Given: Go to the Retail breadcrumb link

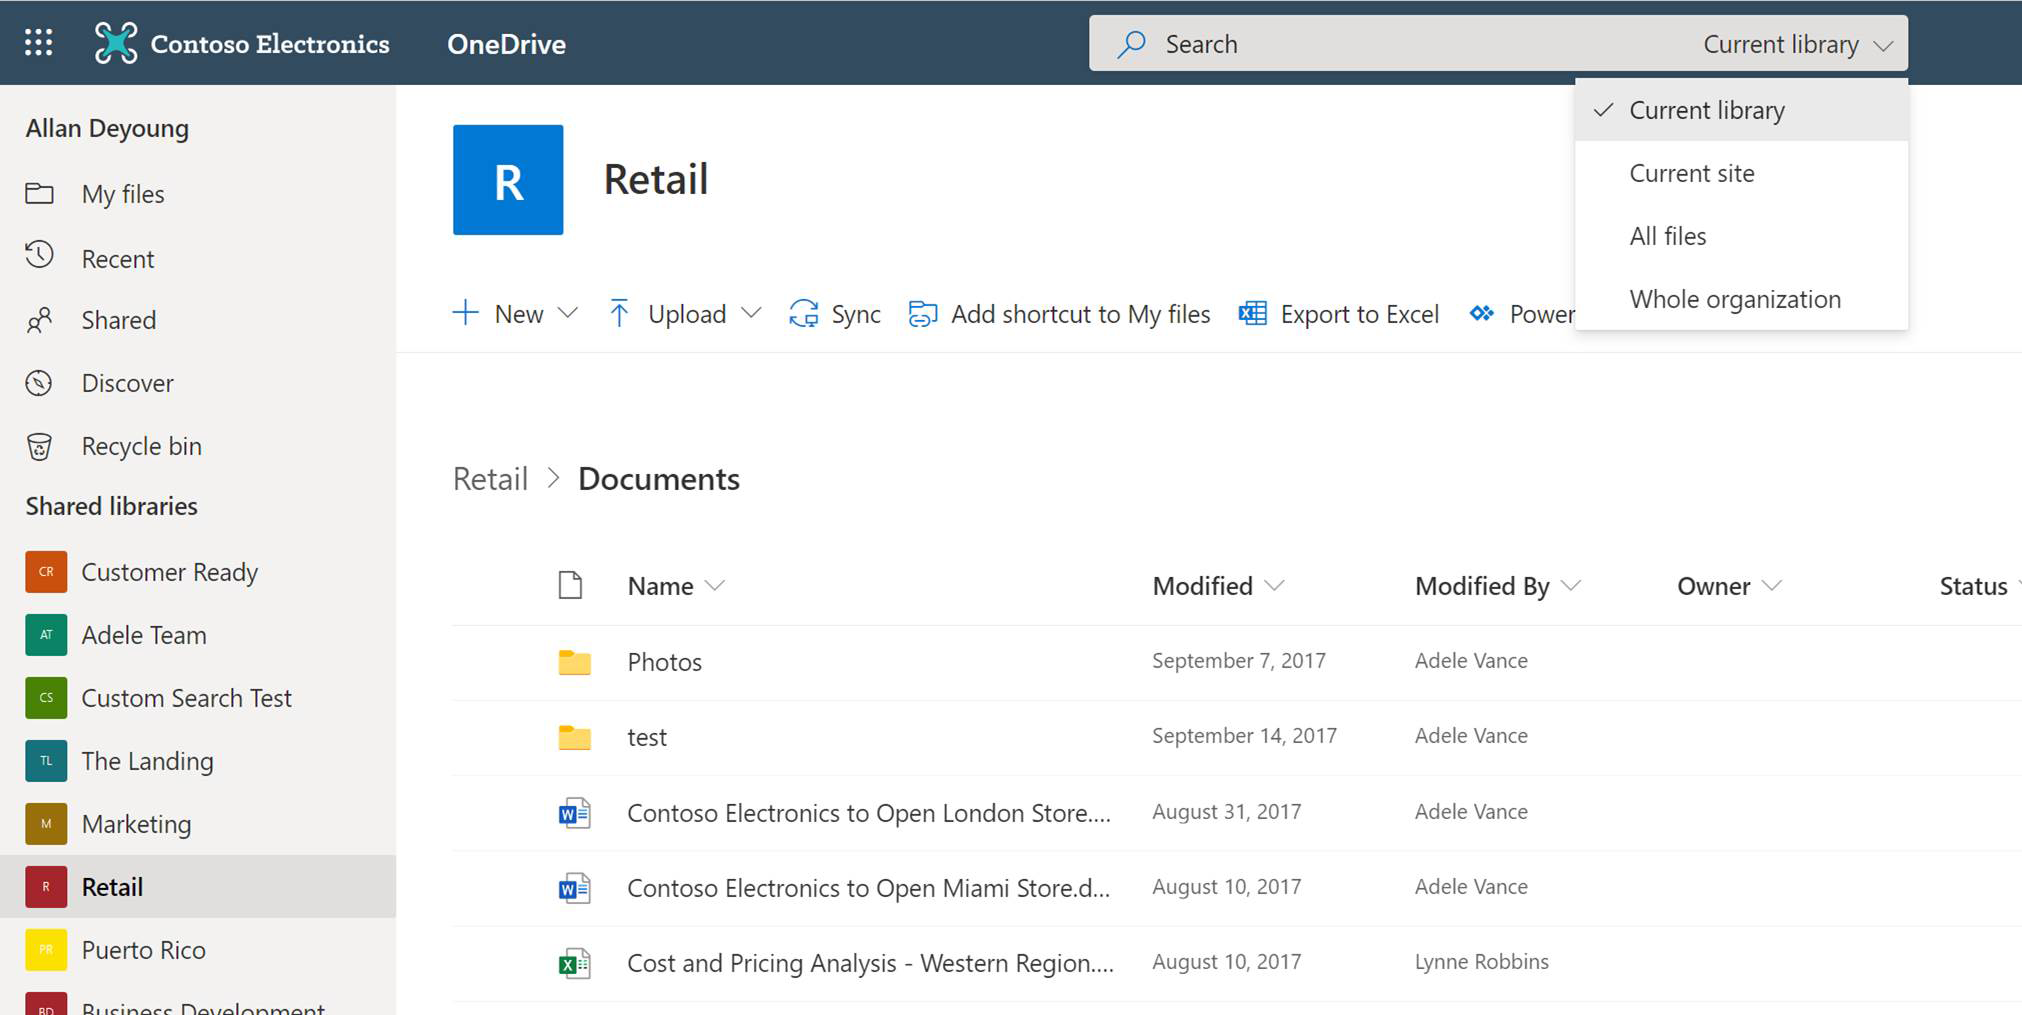Looking at the screenshot, I should 490,479.
